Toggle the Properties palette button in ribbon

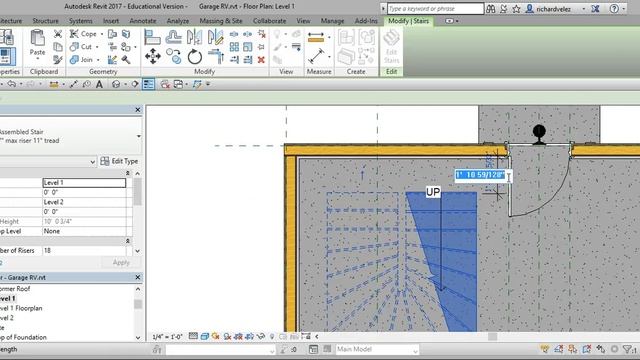tap(7, 56)
